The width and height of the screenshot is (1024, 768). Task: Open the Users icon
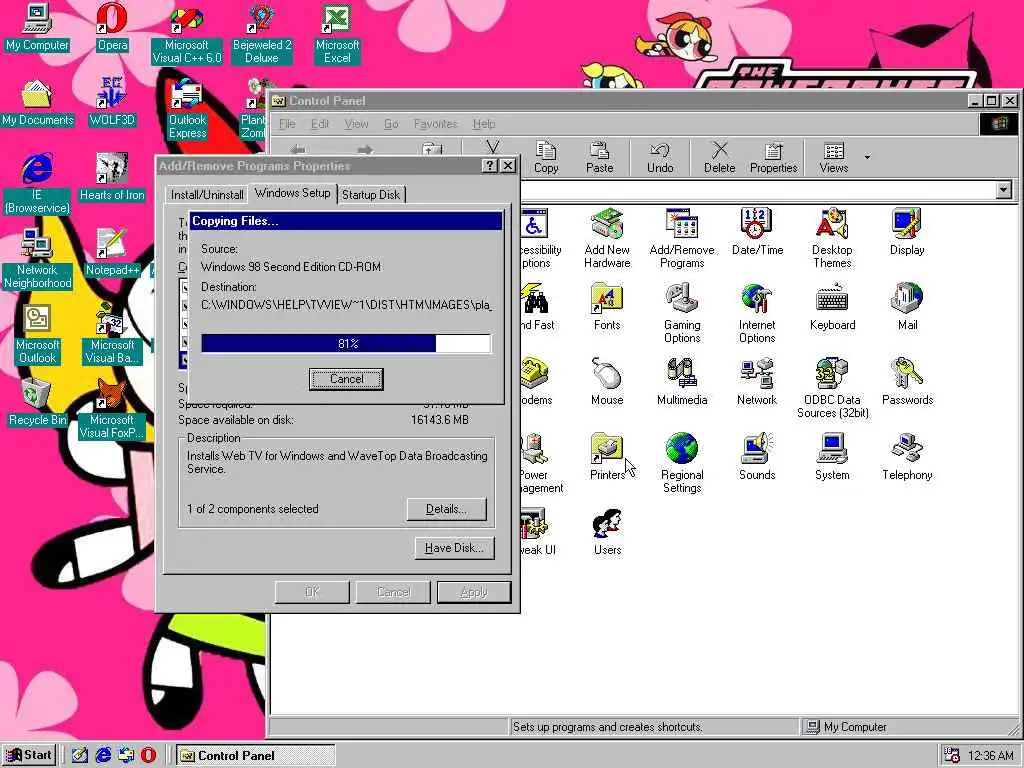pos(607,532)
